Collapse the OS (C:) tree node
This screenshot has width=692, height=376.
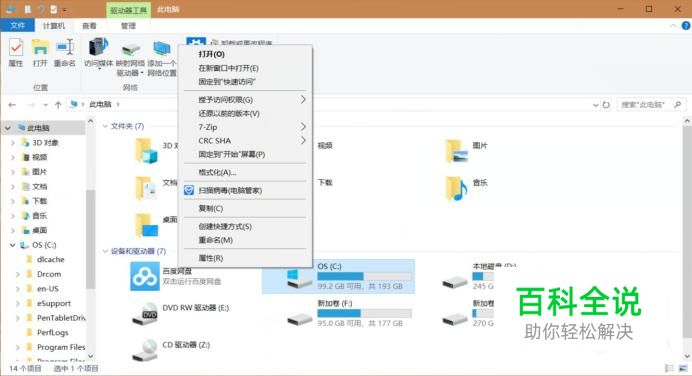[12, 245]
